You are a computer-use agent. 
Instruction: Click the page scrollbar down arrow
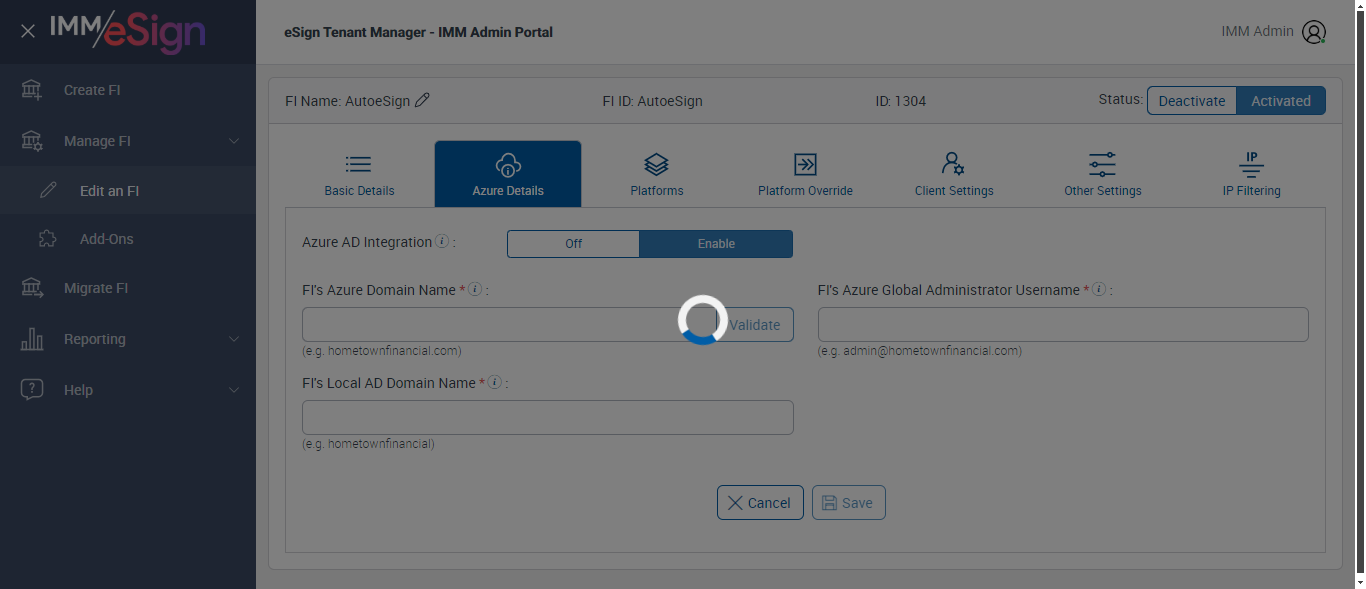[x=1359, y=580]
